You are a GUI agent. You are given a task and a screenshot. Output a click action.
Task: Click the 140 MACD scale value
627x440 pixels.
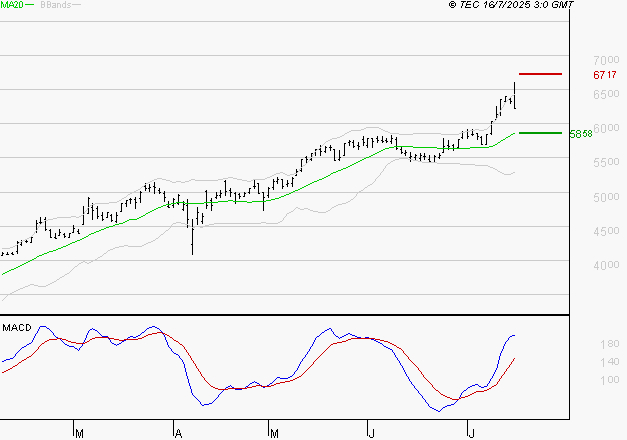tap(609, 362)
